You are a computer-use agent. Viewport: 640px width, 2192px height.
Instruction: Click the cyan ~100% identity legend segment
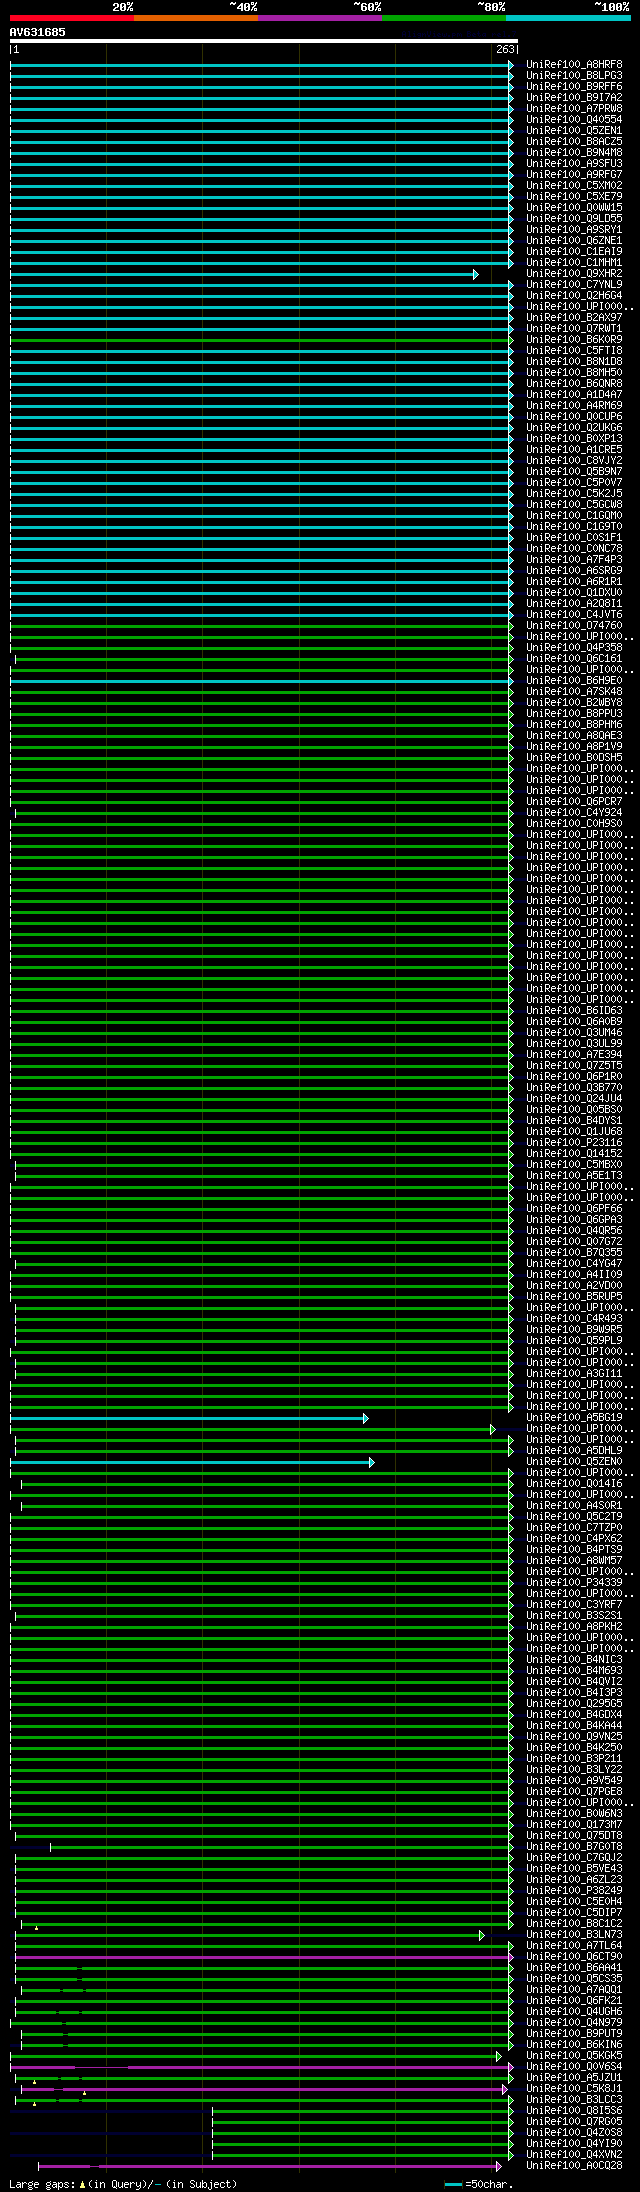(x=568, y=18)
